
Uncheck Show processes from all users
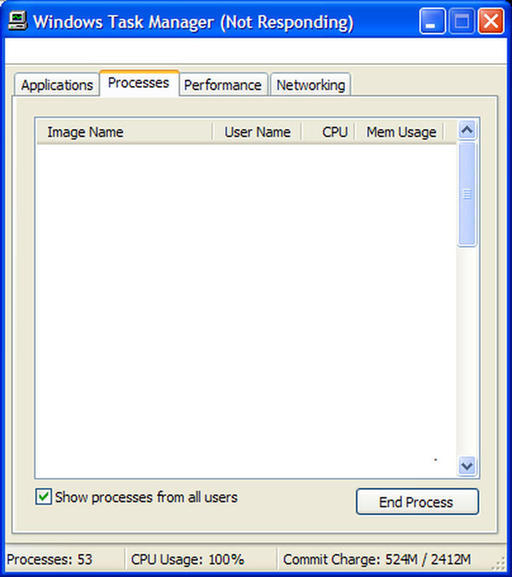click(43, 497)
